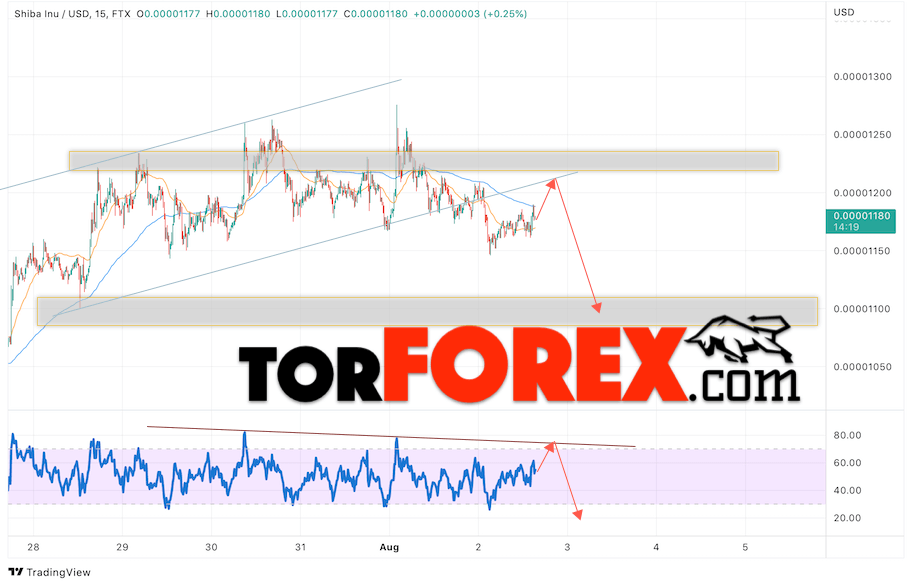Click the High value H0.00001180 in header
The height and width of the screenshot is (586, 912).
point(238,13)
